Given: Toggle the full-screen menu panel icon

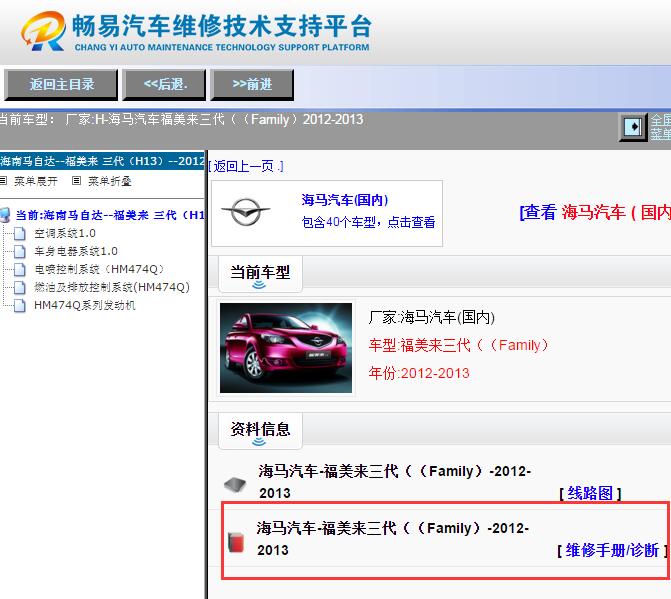Looking at the screenshot, I should 633,127.
